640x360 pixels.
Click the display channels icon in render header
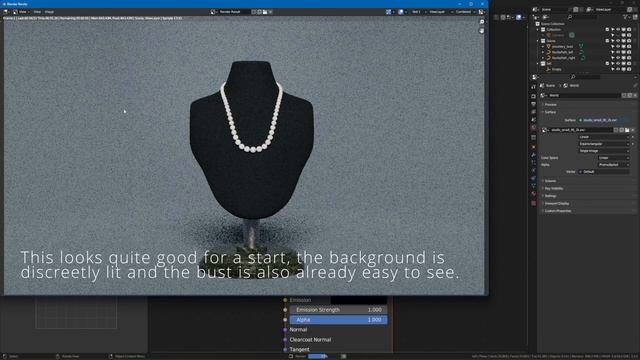click(482, 12)
